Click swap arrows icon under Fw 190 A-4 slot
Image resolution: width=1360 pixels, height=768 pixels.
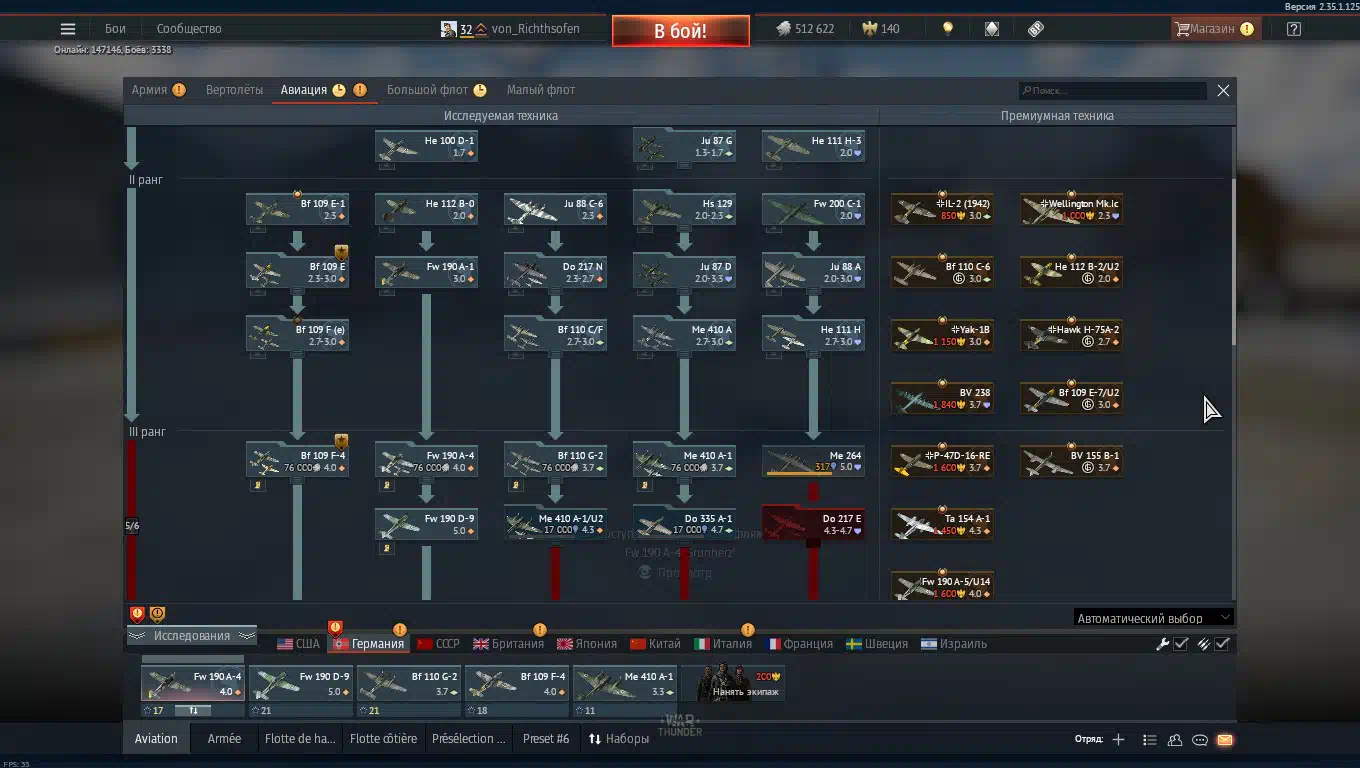pyautogui.click(x=193, y=711)
